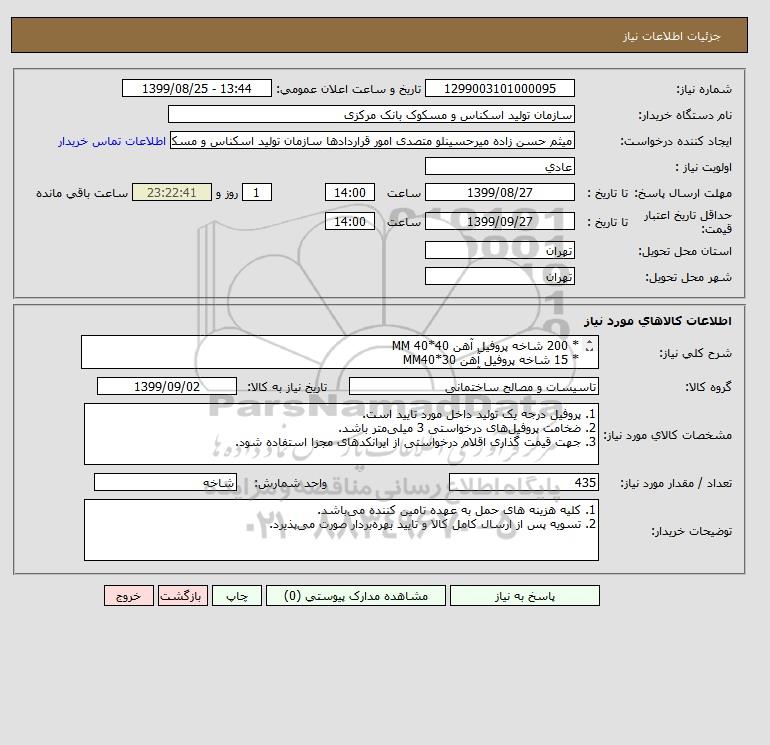Click general description text area
This screenshot has height=745, width=770.
(340, 352)
